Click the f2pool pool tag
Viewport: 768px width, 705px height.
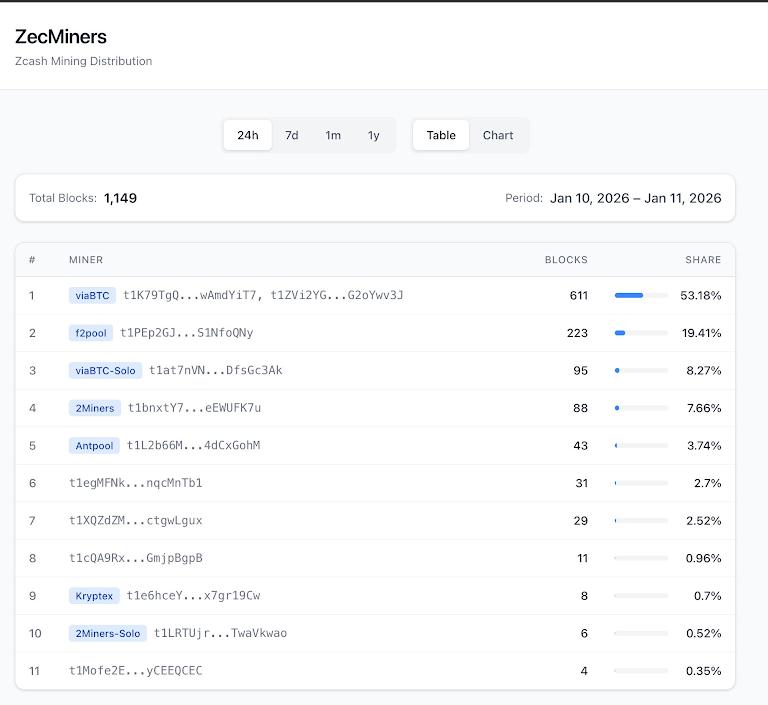91,333
